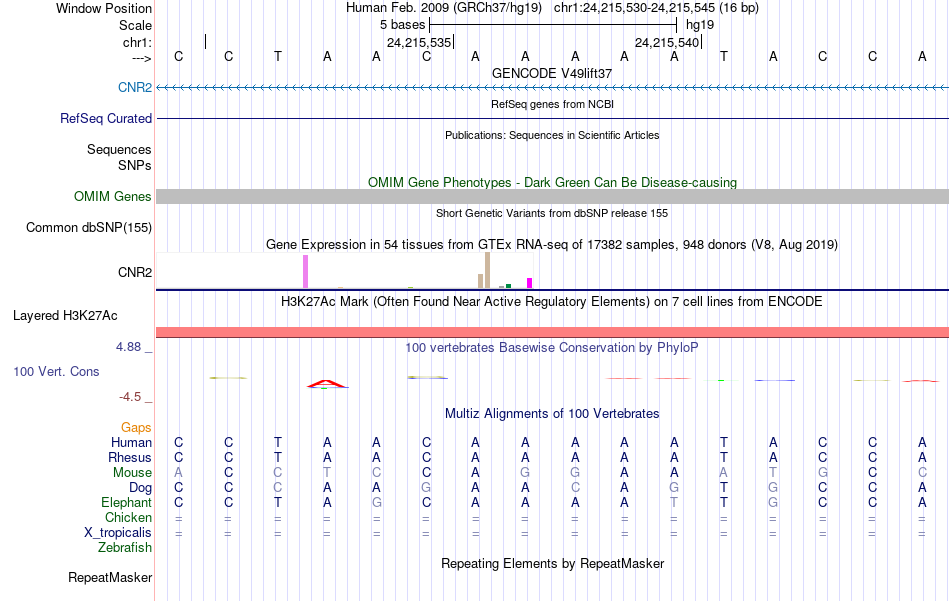950x601 pixels.
Task: Click the 24,215,535 position marker
Action: [x=419, y=42]
